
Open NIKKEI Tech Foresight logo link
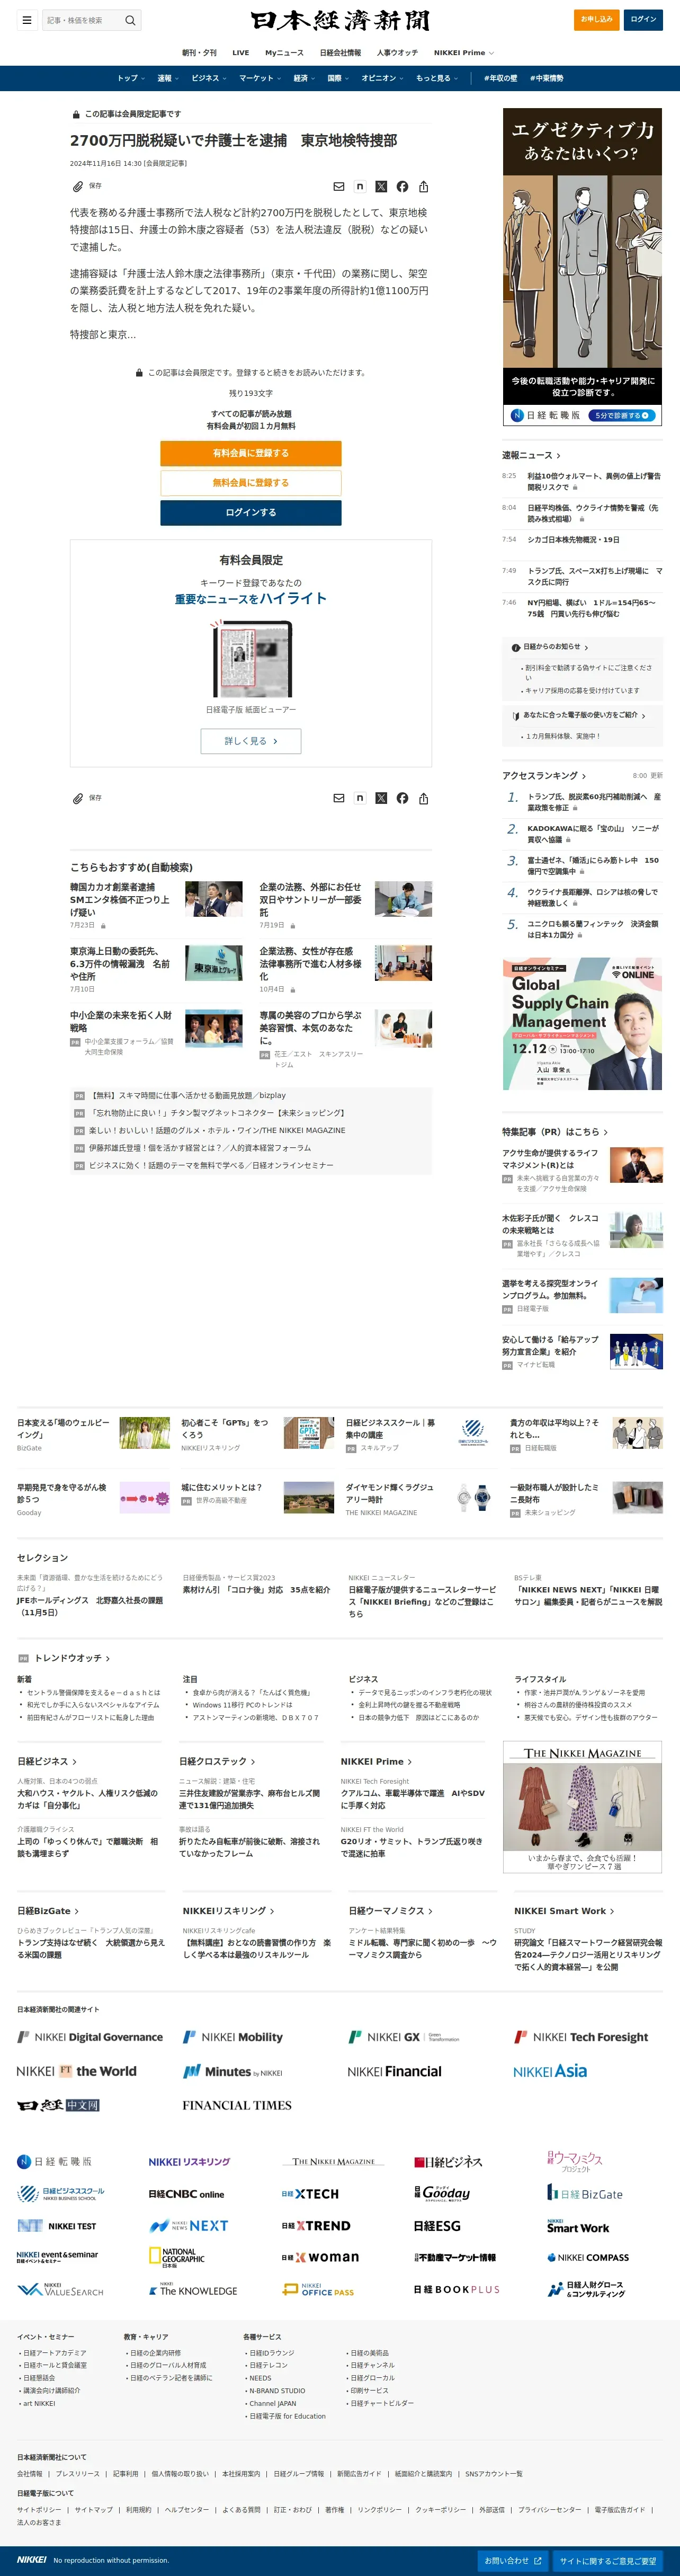tap(581, 2037)
